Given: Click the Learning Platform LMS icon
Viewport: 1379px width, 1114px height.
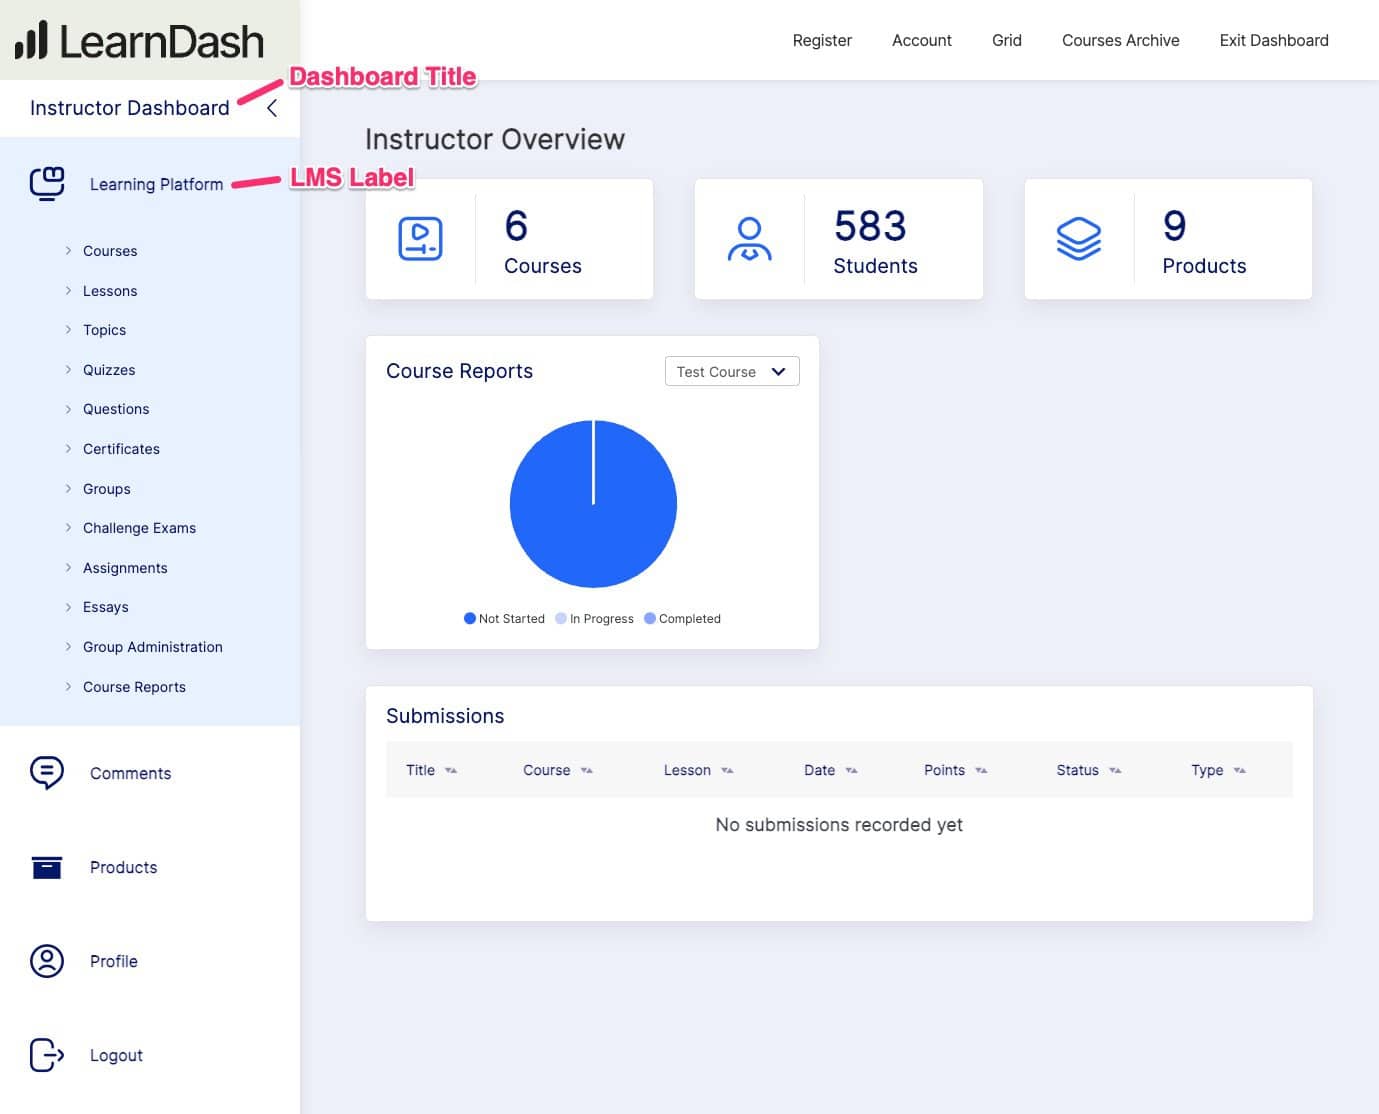Looking at the screenshot, I should coord(46,183).
